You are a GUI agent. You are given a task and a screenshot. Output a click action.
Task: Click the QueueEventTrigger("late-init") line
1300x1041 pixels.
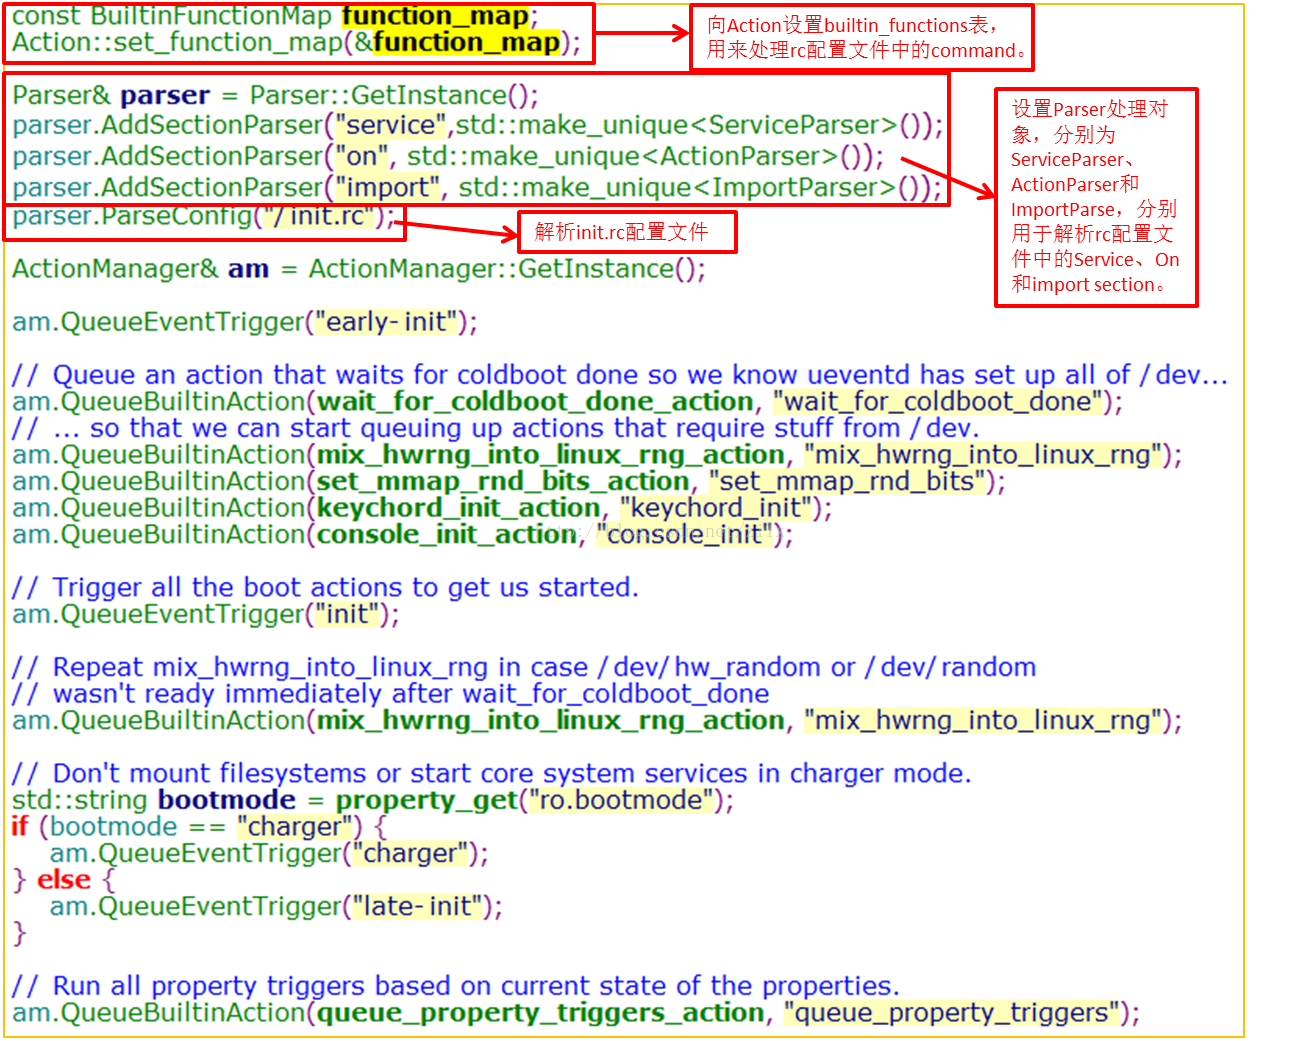pyautogui.click(x=276, y=907)
